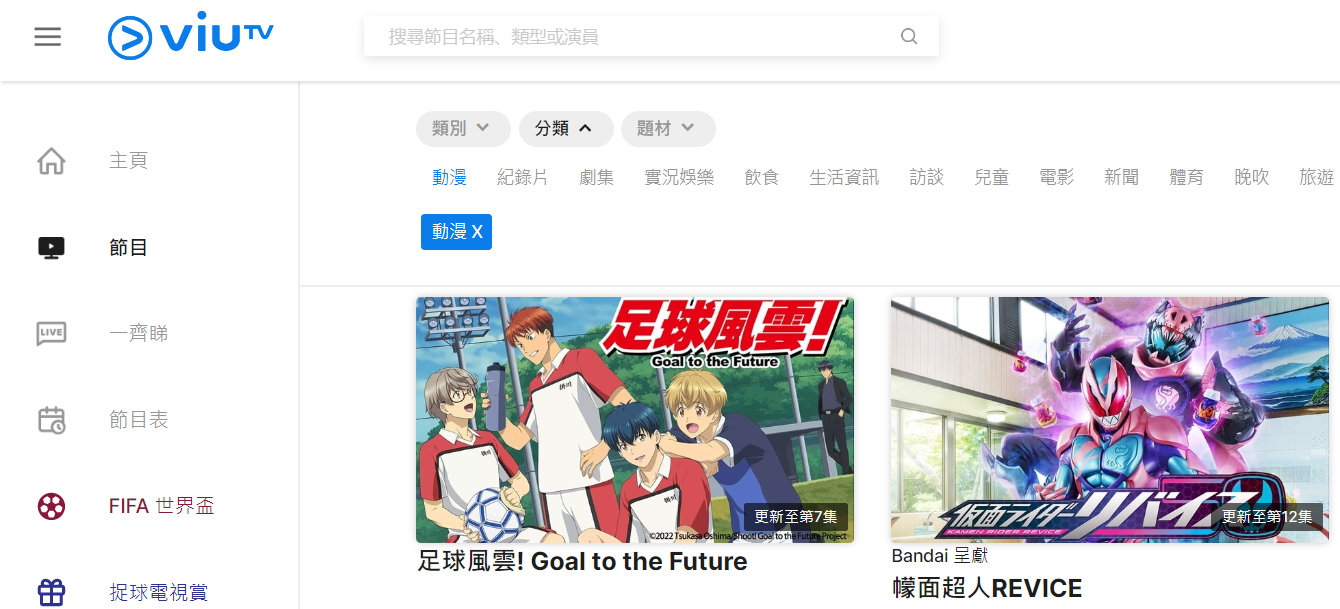Expand the 類別 dropdown

click(x=463, y=128)
